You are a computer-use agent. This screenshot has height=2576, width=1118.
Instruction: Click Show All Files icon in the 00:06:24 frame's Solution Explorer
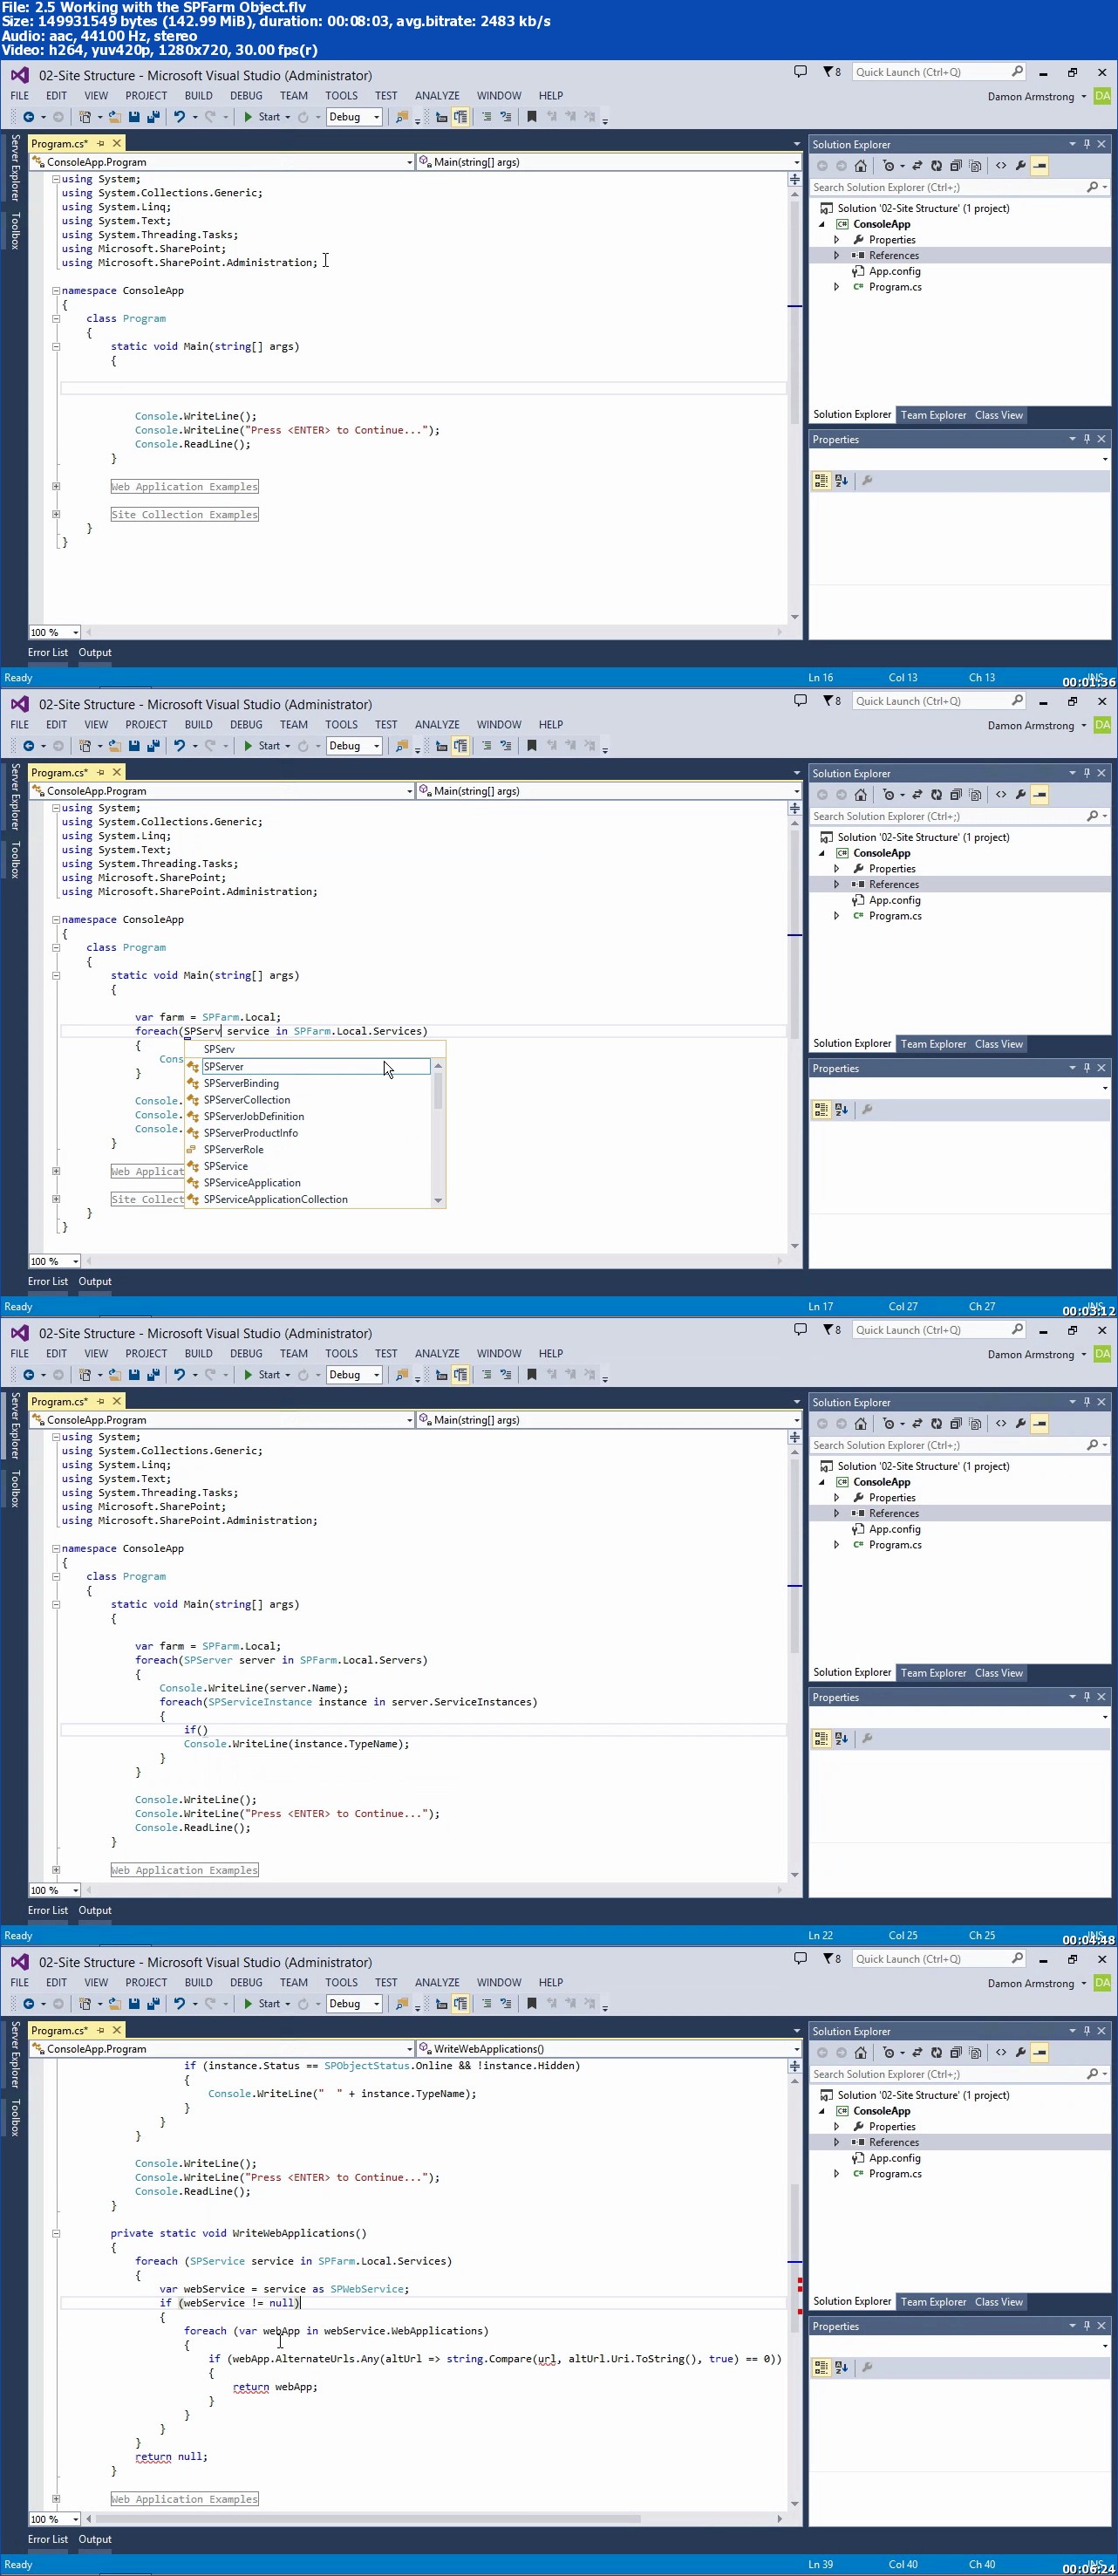tap(975, 2053)
